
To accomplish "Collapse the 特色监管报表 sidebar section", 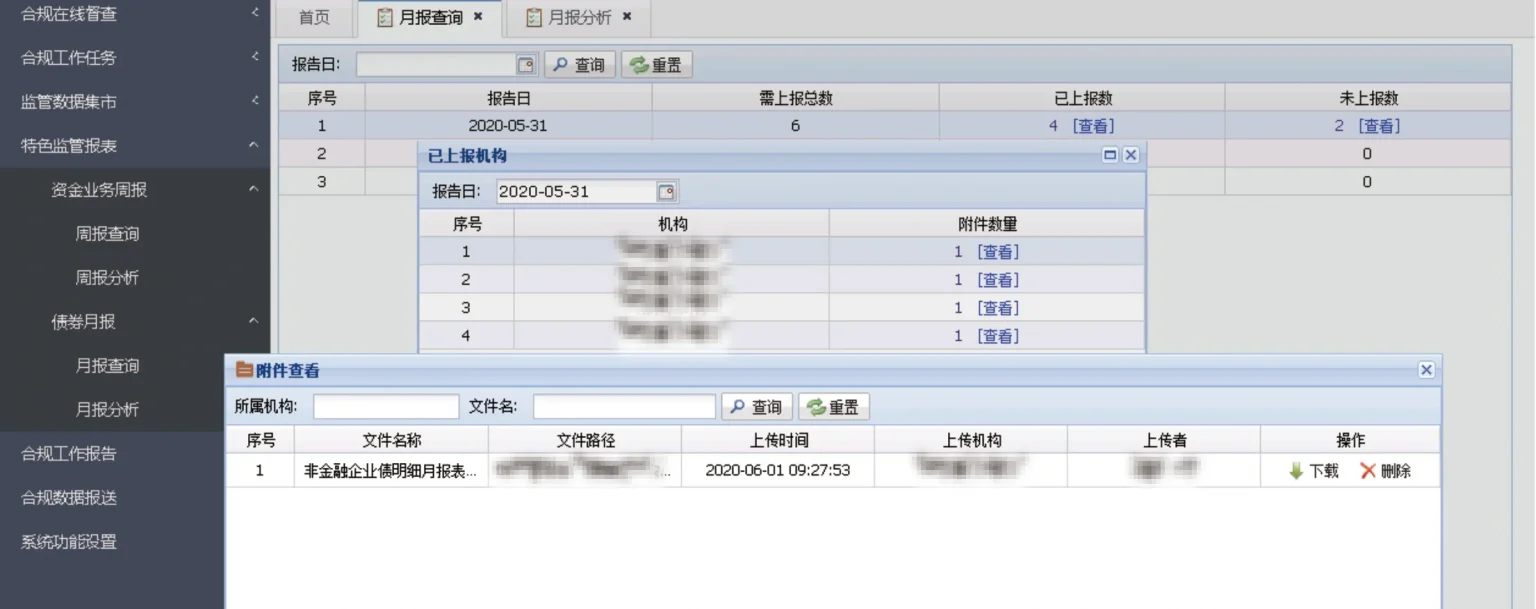I will pos(254,146).
